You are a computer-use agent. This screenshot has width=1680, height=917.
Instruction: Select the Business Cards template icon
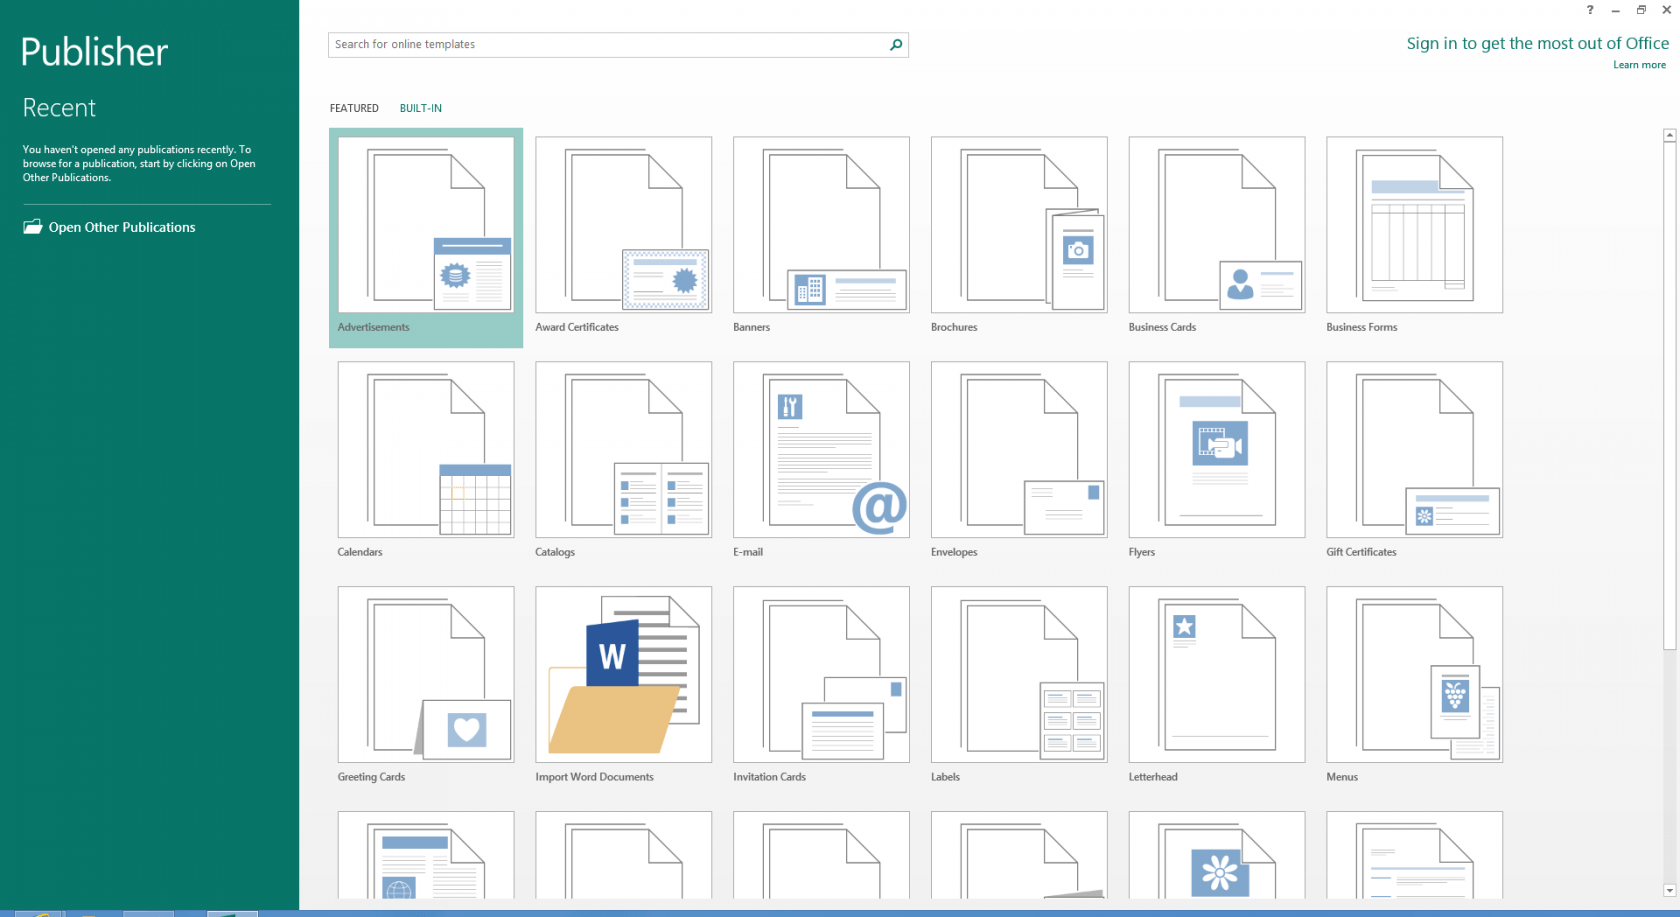click(1217, 225)
